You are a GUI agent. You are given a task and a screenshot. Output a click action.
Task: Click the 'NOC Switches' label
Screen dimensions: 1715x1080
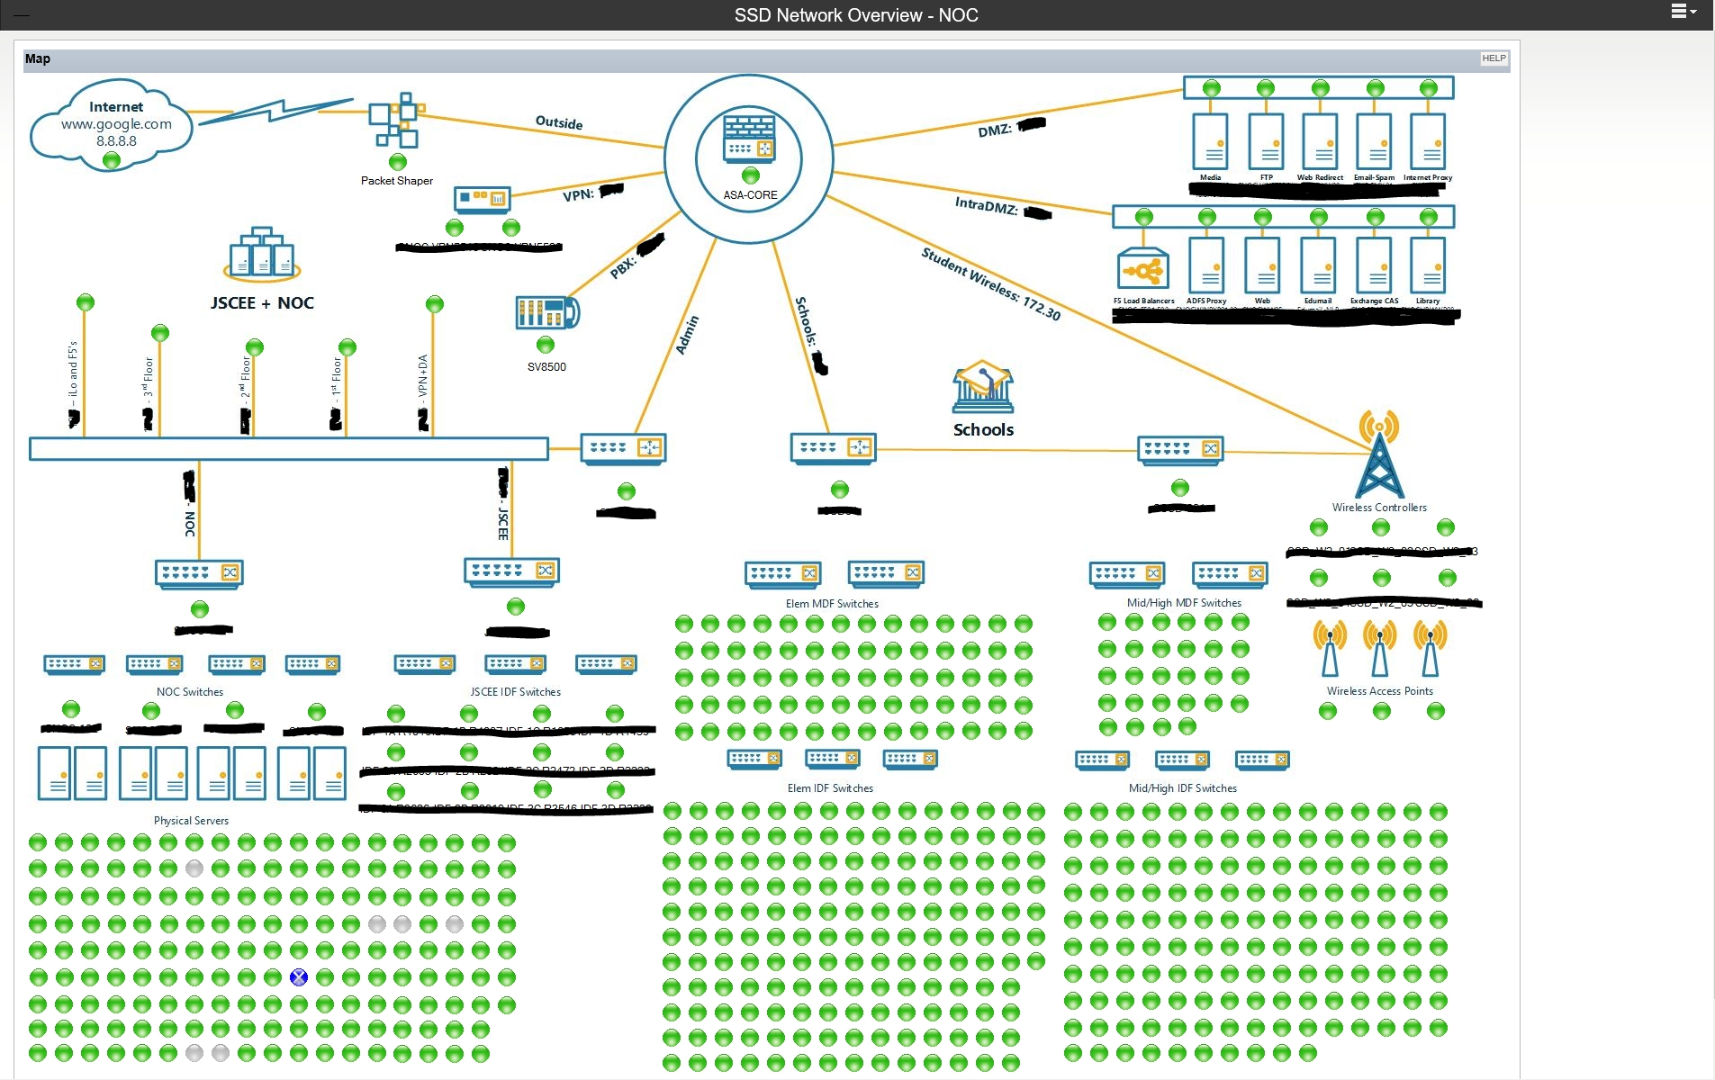tap(190, 692)
